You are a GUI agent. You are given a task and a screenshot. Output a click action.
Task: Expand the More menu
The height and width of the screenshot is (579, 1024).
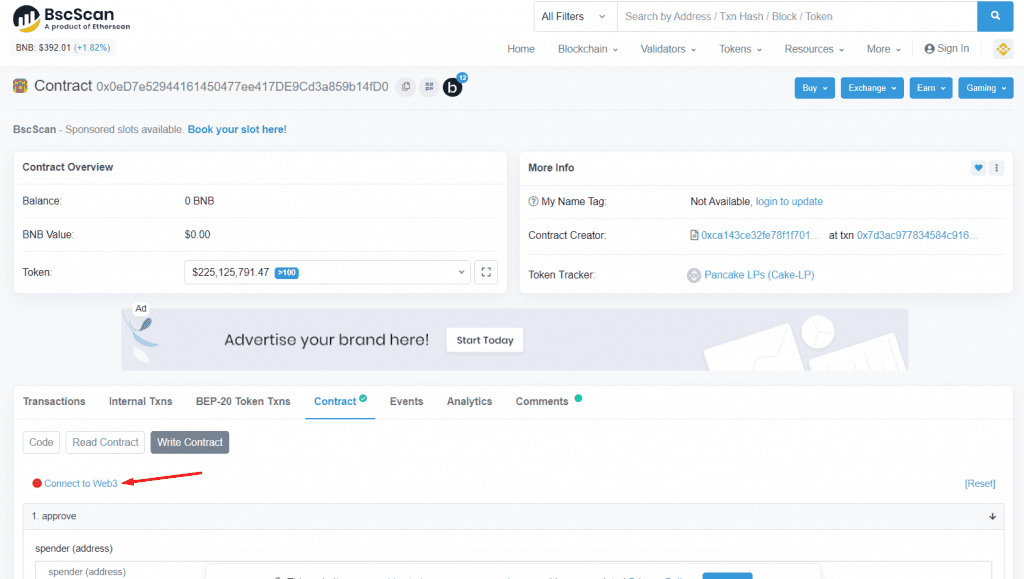[884, 49]
